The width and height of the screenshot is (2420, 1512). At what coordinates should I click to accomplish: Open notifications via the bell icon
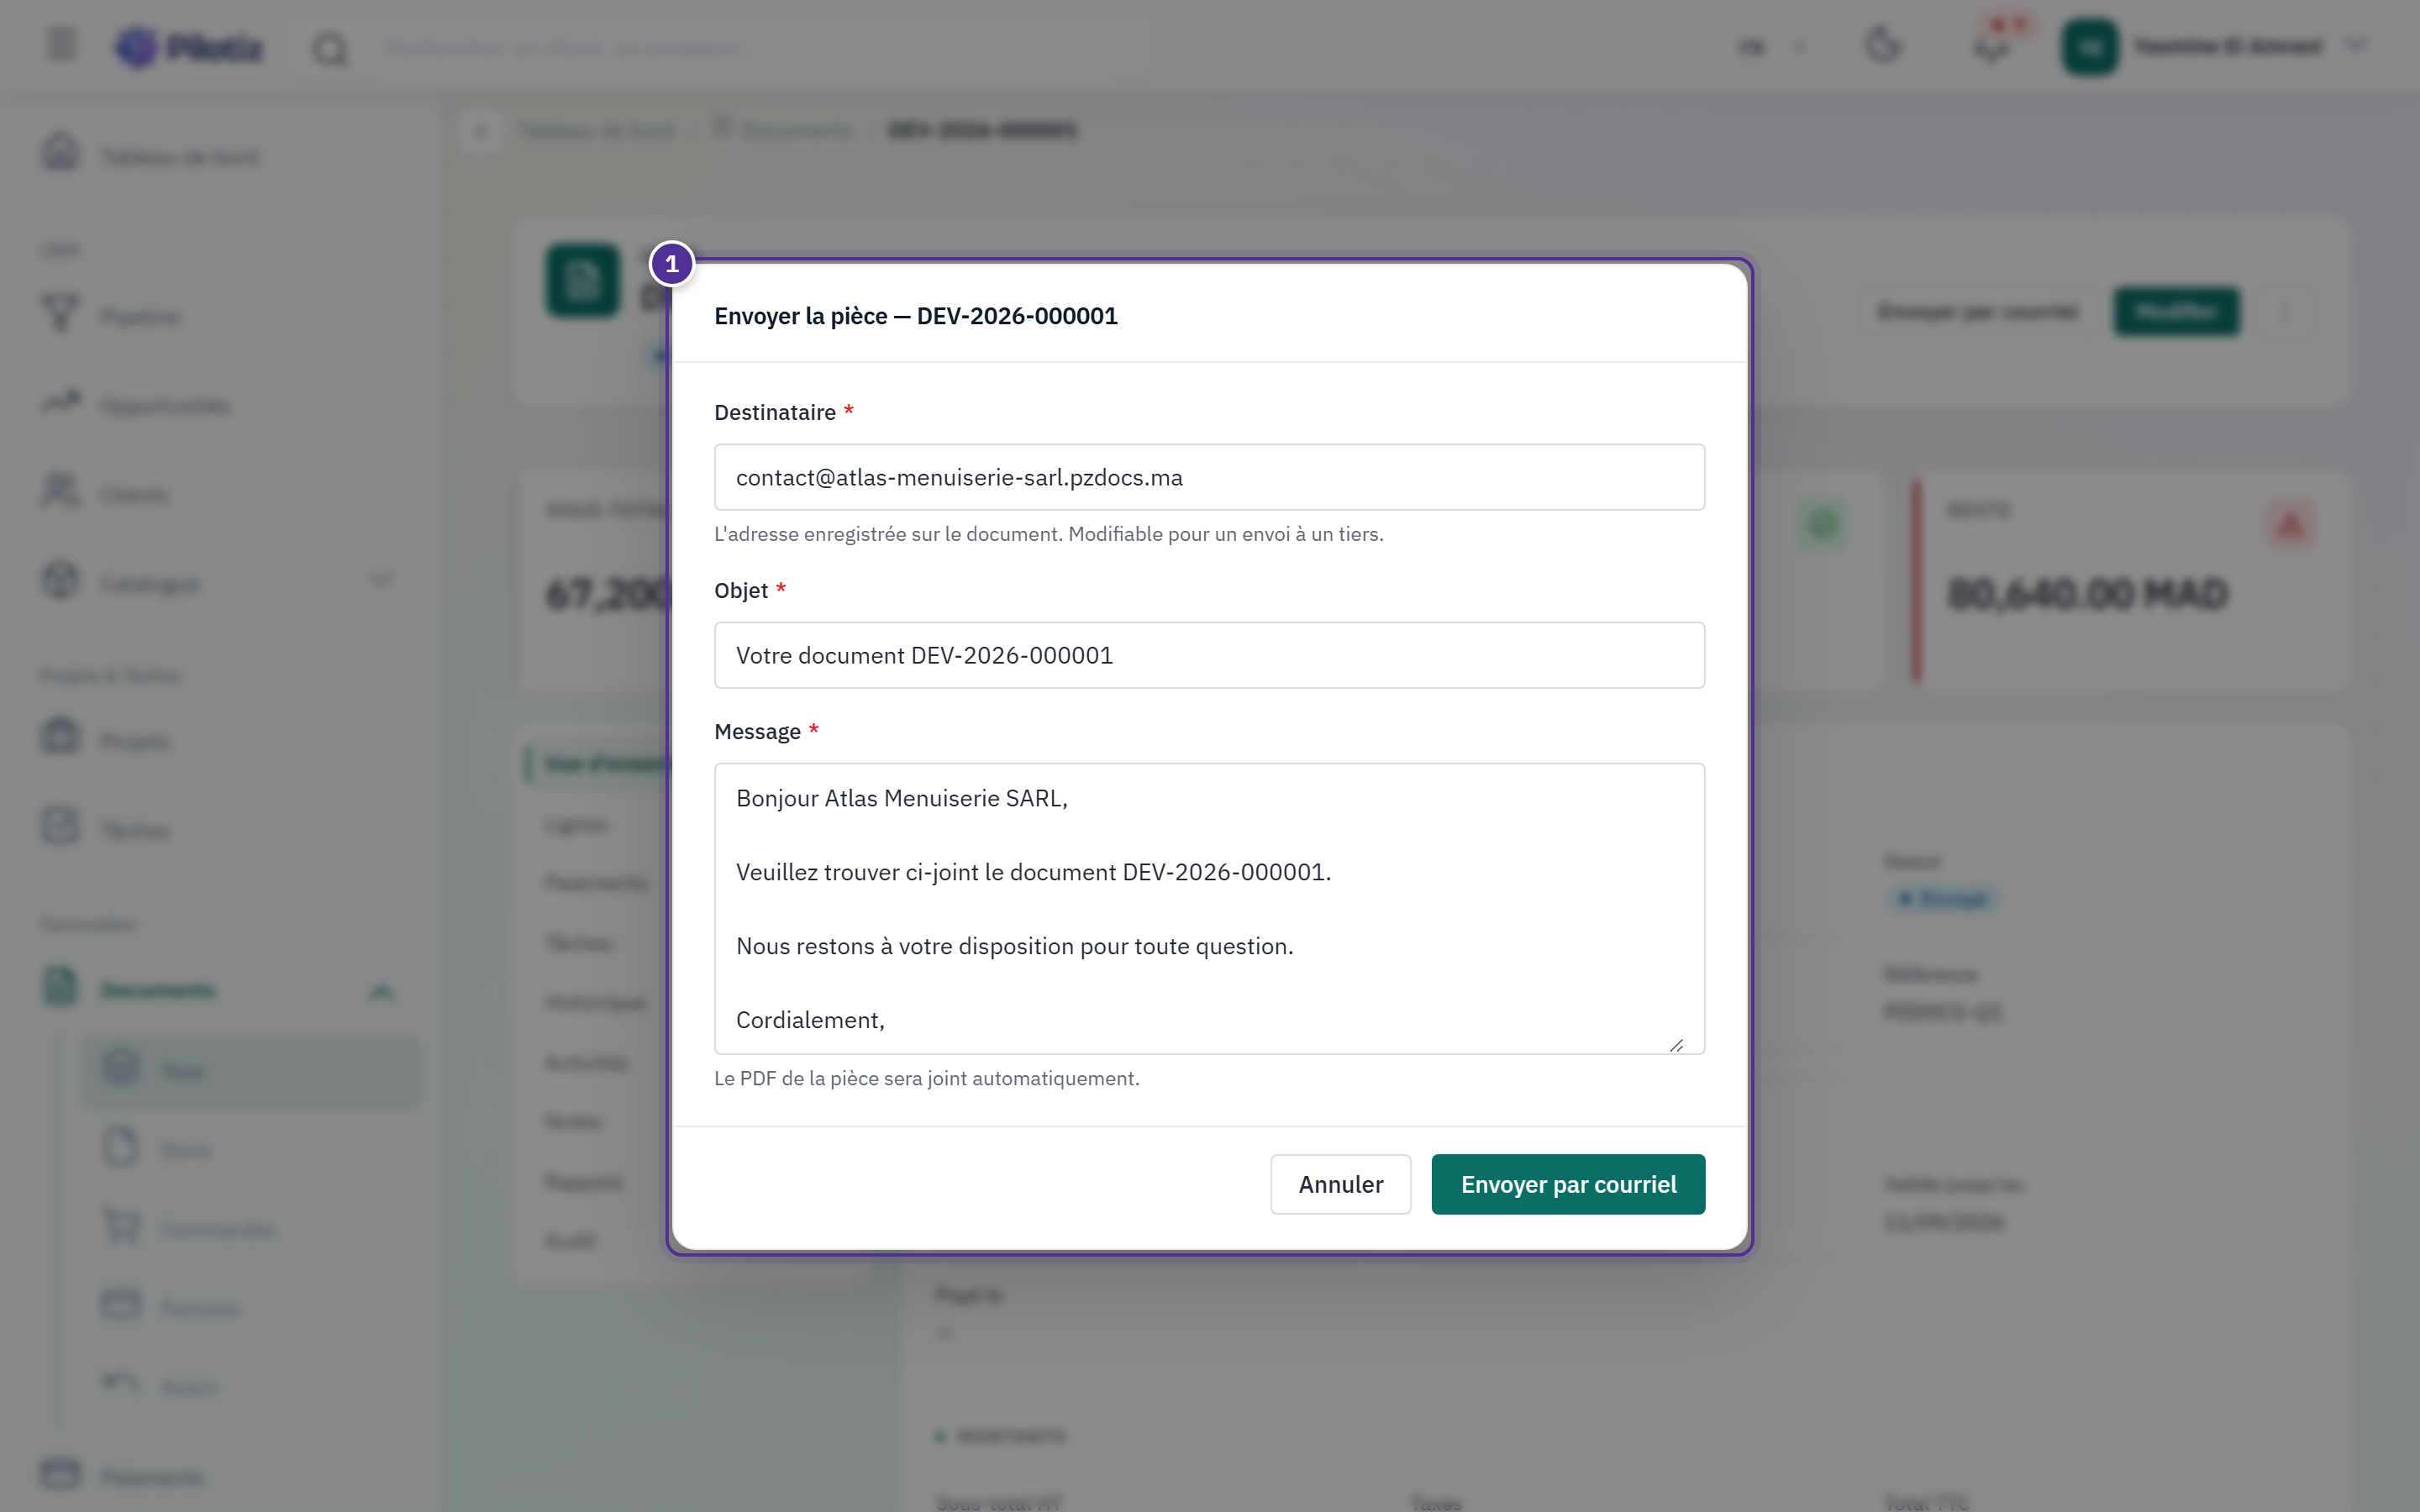pyautogui.click(x=1991, y=46)
